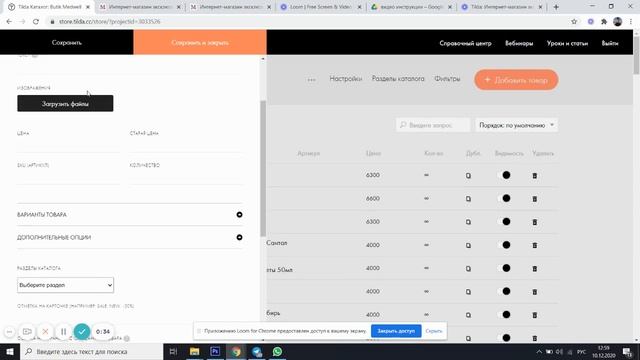Open the Порядок по умолчанию sort dropdown
Viewport: 640px width, 360px height.
pos(516,125)
